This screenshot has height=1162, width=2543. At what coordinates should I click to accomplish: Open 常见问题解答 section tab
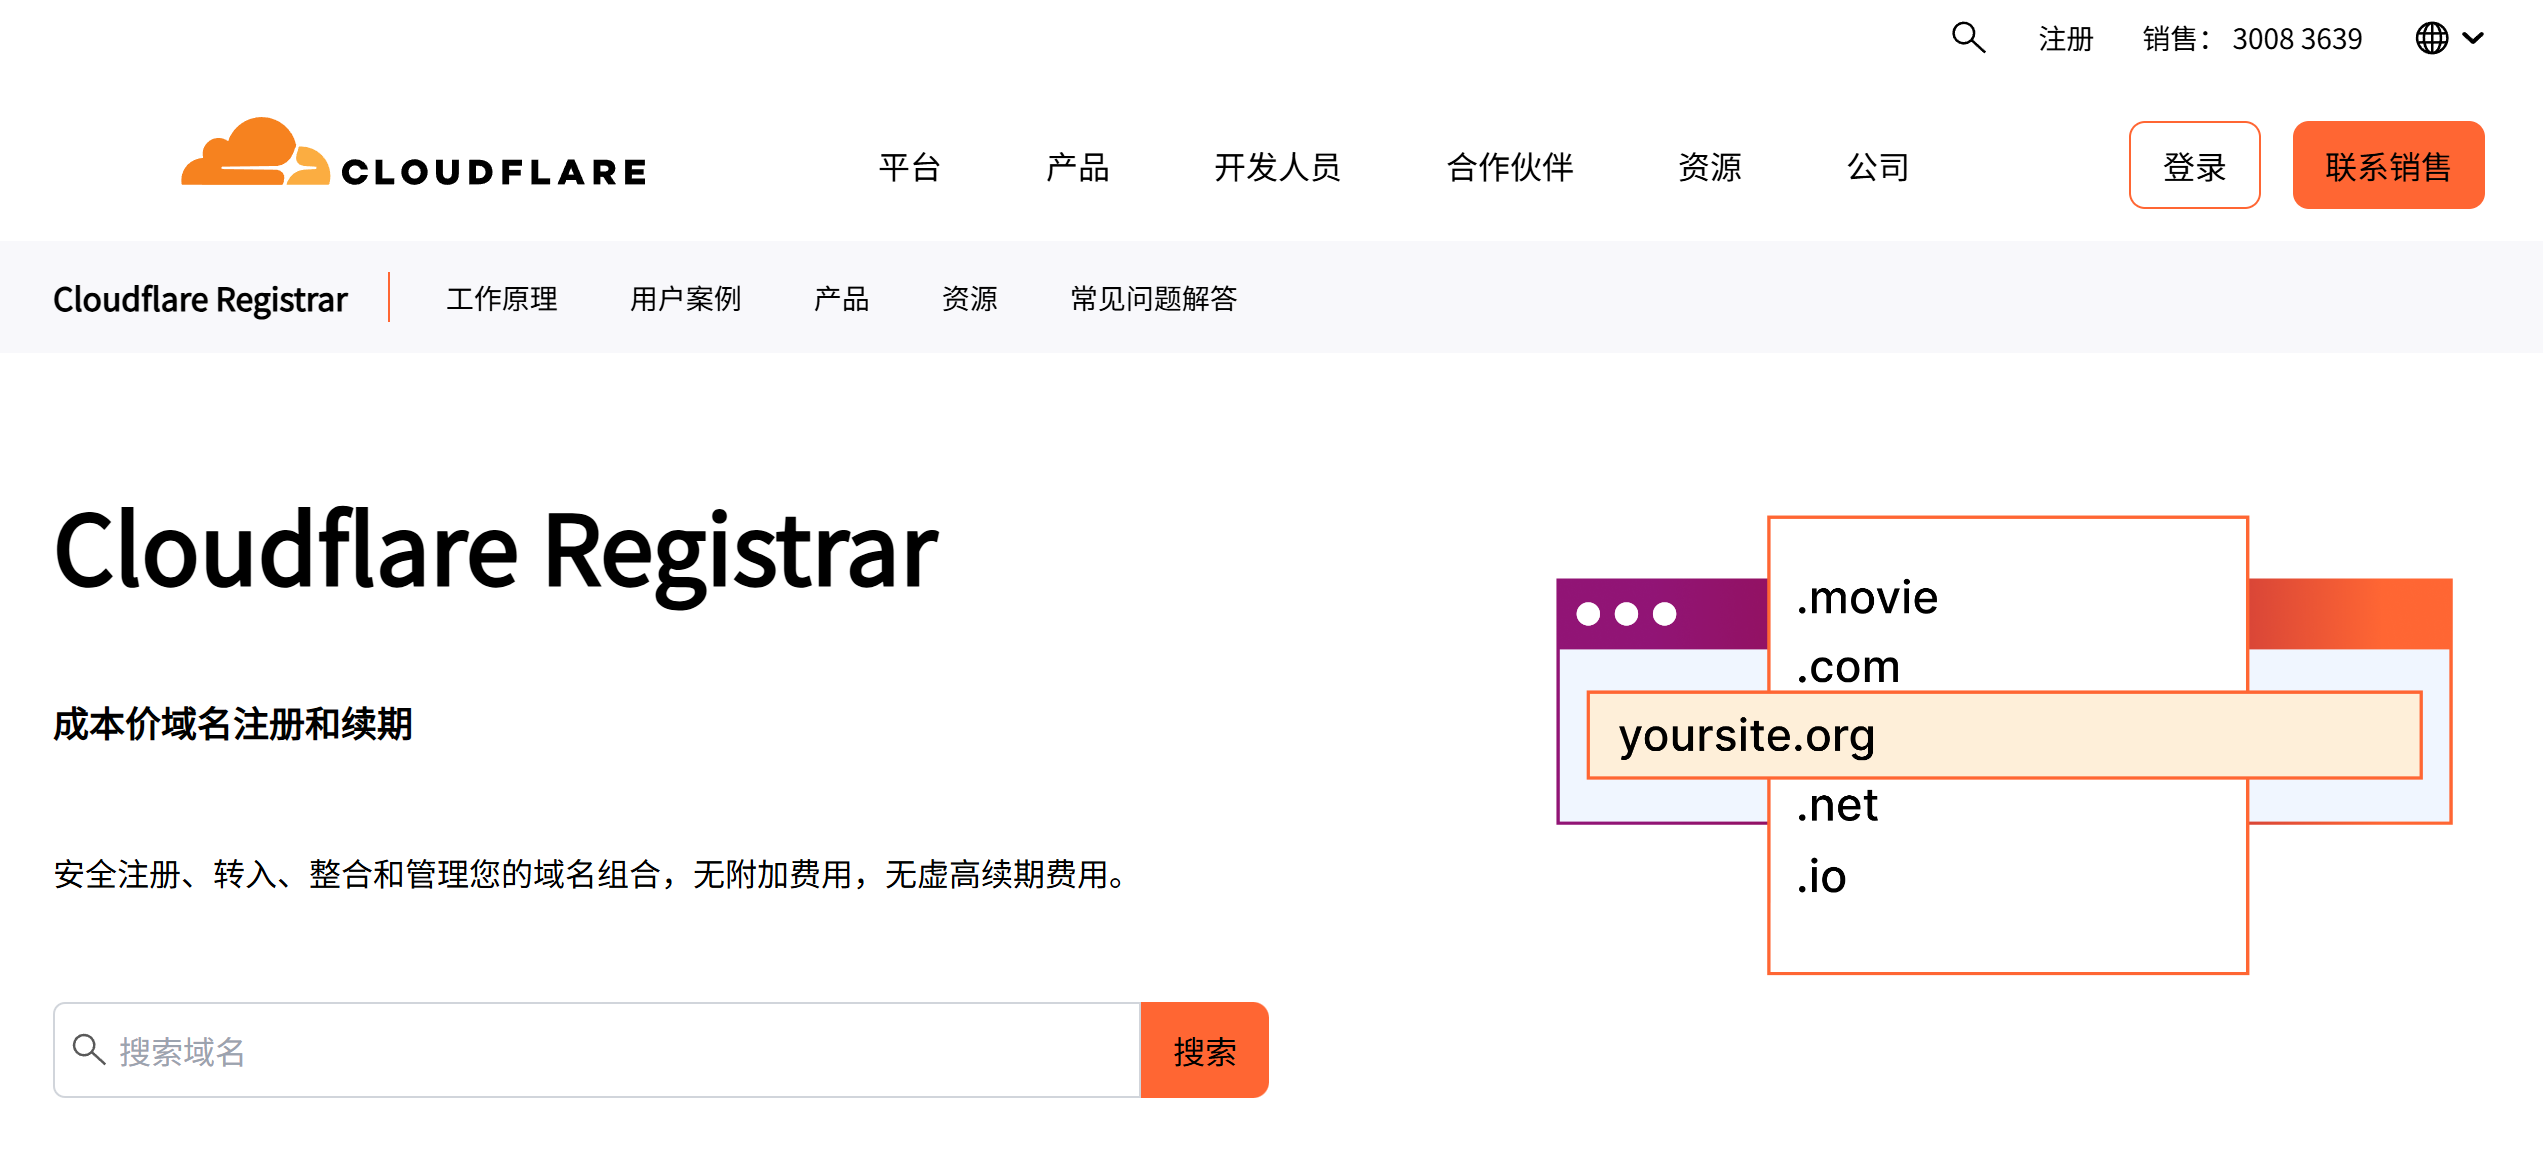(x=1153, y=298)
